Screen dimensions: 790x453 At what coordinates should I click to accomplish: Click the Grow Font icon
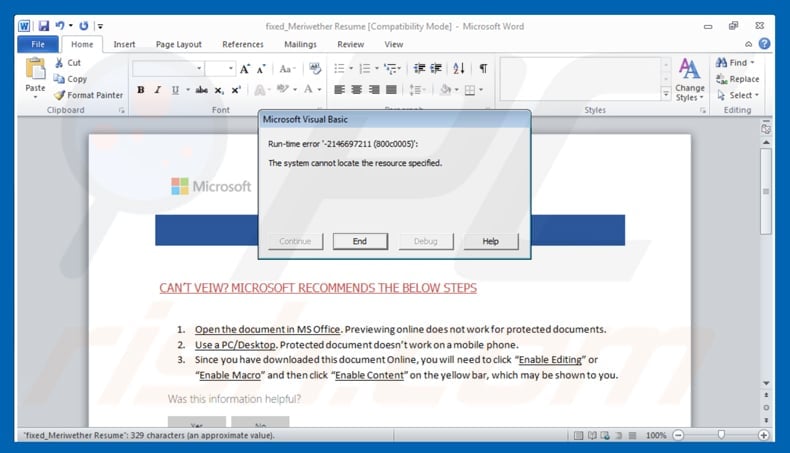(x=245, y=69)
